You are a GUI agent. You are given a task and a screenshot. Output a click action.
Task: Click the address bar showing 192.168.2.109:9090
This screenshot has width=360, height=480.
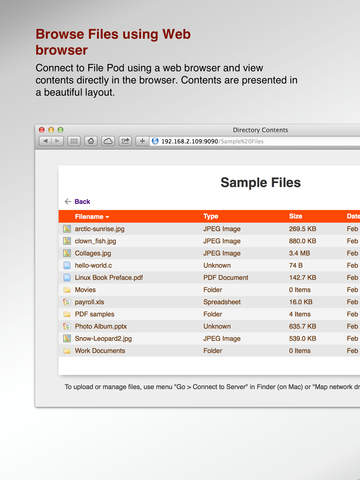255,141
